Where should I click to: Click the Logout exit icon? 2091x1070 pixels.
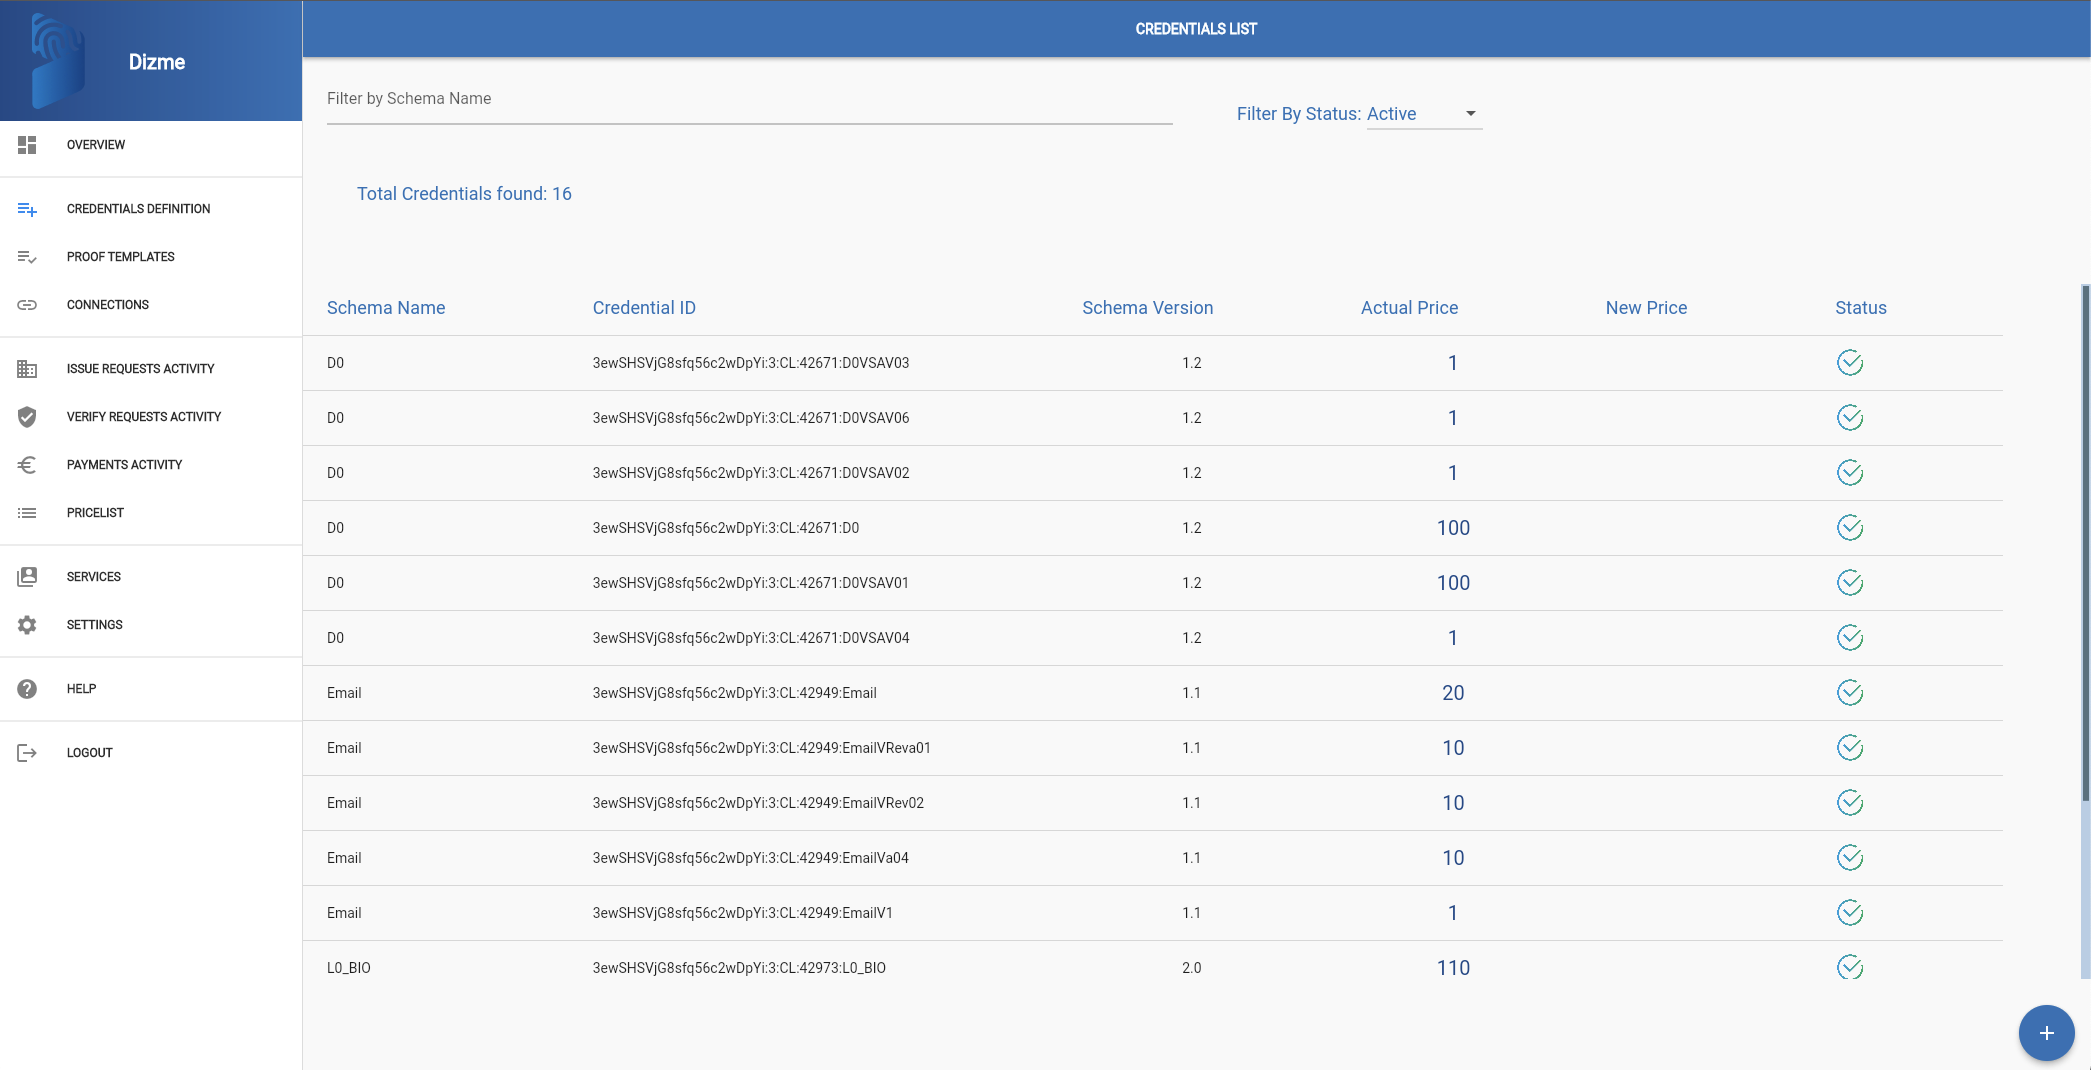point(27,753)
